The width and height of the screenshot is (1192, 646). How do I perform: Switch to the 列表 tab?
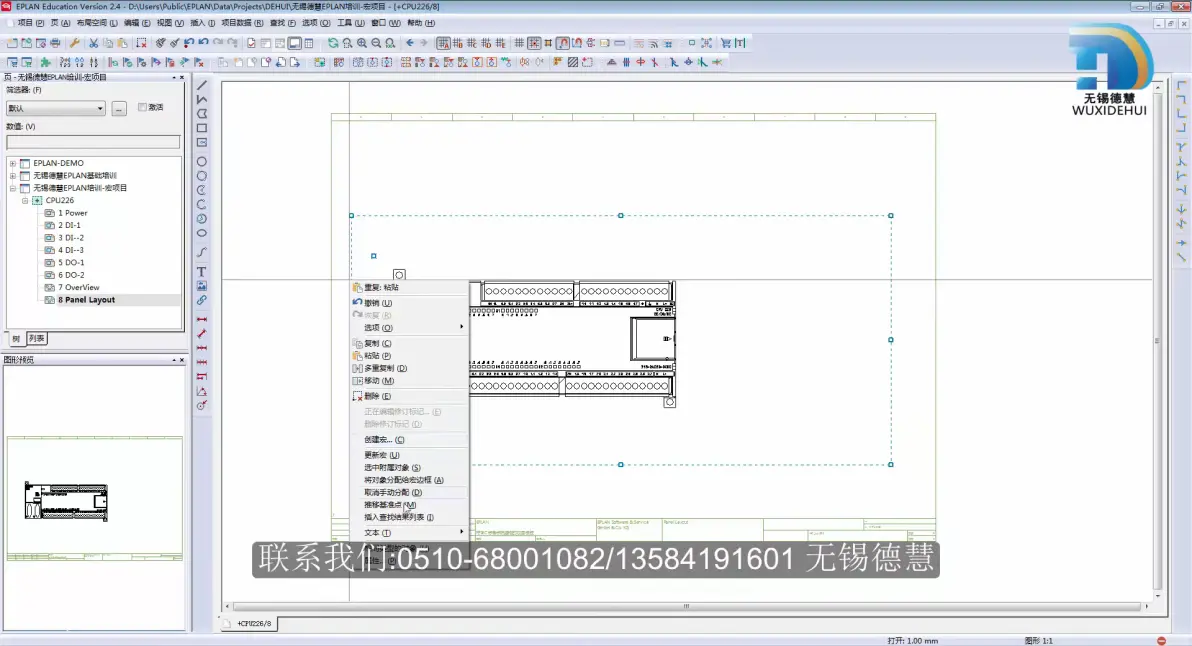pyautogui.click(x=36, y=338)
